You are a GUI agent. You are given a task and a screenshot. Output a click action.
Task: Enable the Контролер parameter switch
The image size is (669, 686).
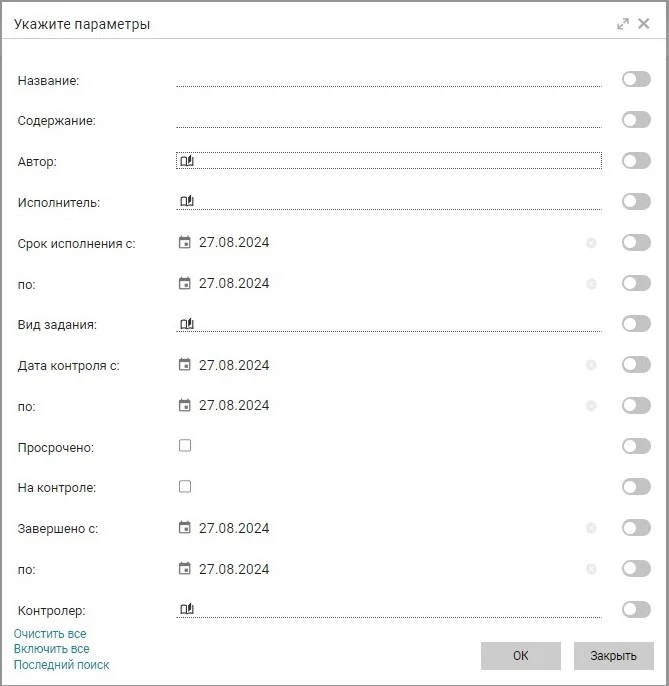(x=636, y=609)
